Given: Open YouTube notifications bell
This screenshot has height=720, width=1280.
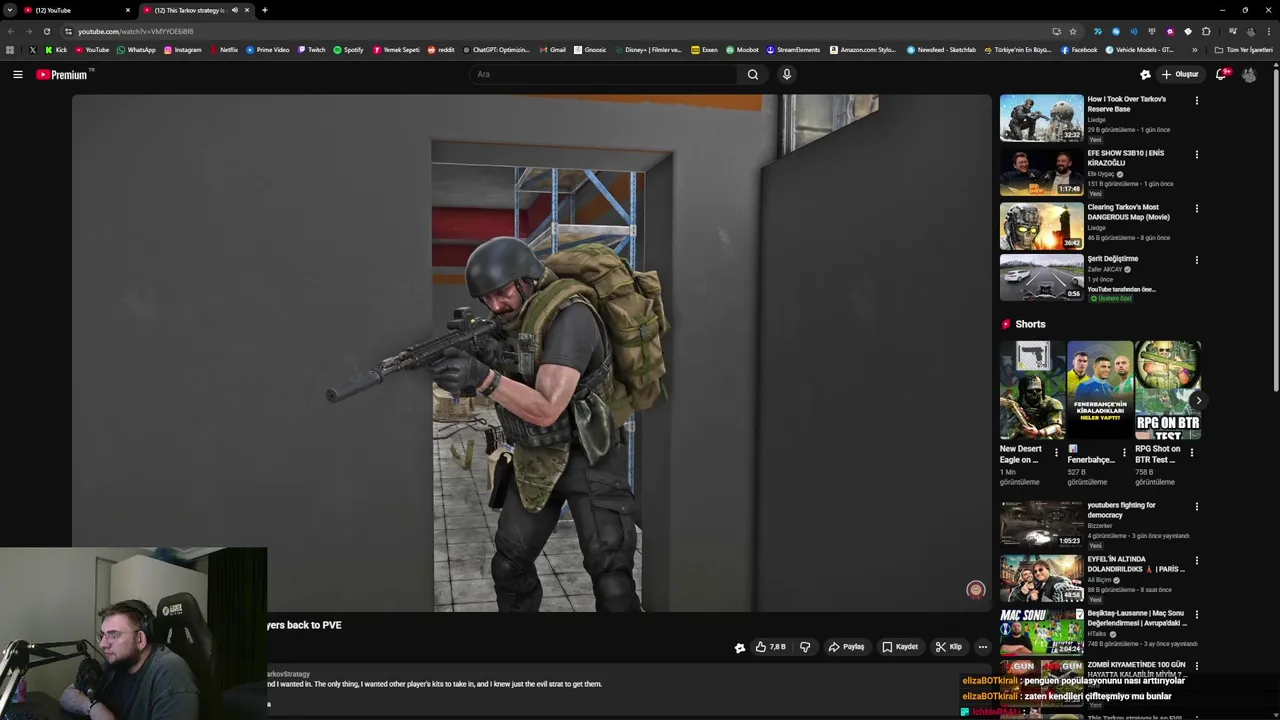Looking at the screenshot, I should point(1221,74).
